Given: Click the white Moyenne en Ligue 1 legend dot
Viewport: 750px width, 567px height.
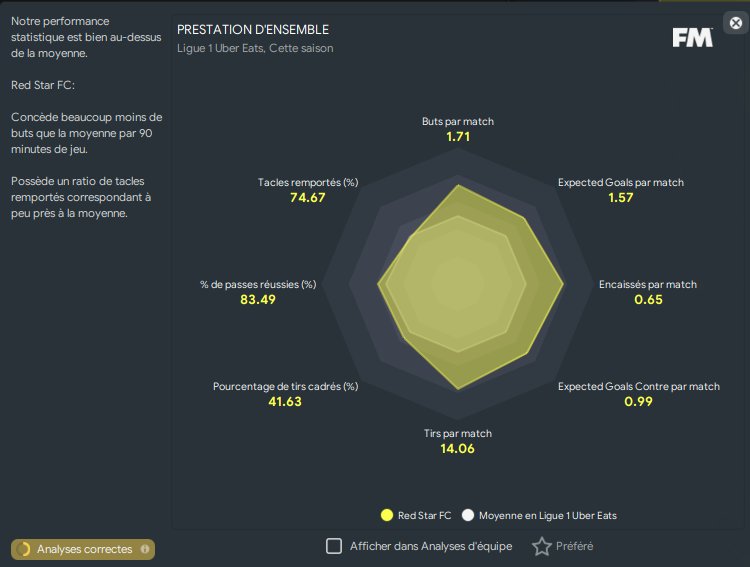Looking at the screenshot, I should point(467,516).
